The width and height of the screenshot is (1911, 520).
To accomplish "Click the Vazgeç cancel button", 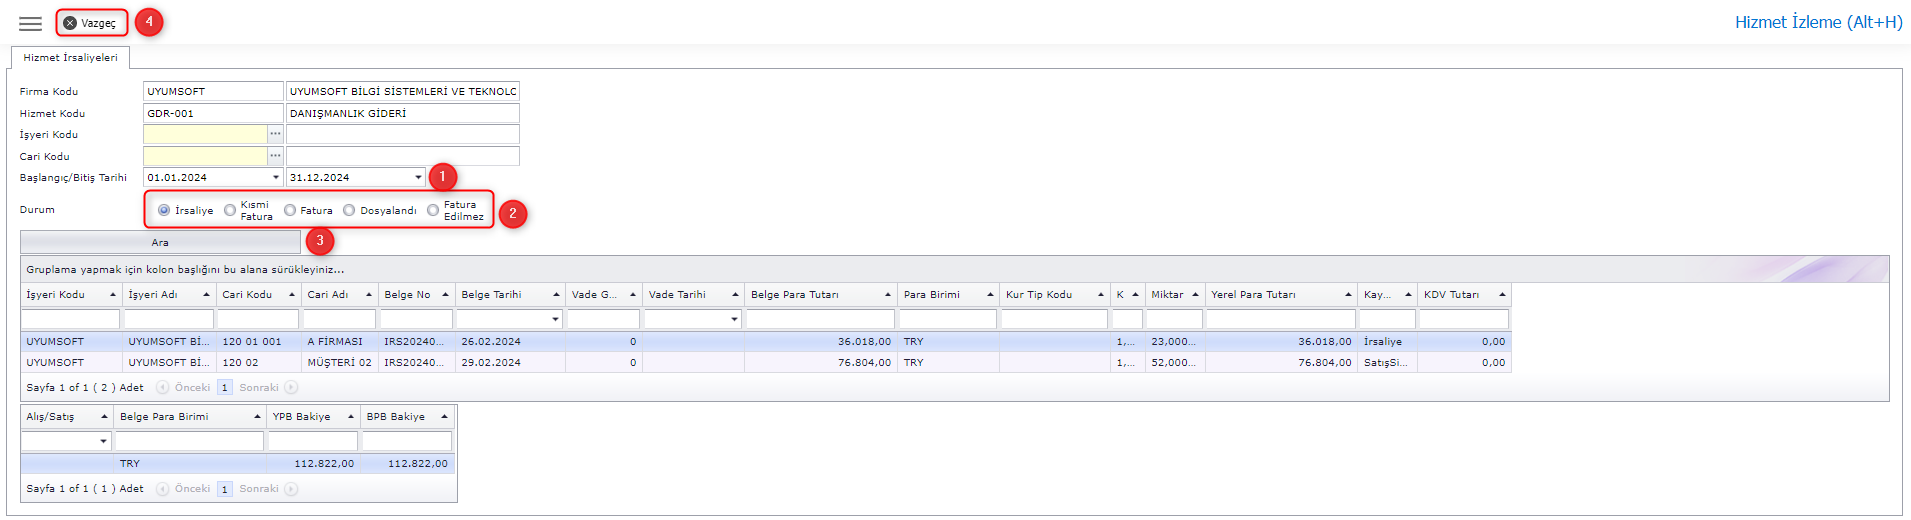I will point(91,23).
